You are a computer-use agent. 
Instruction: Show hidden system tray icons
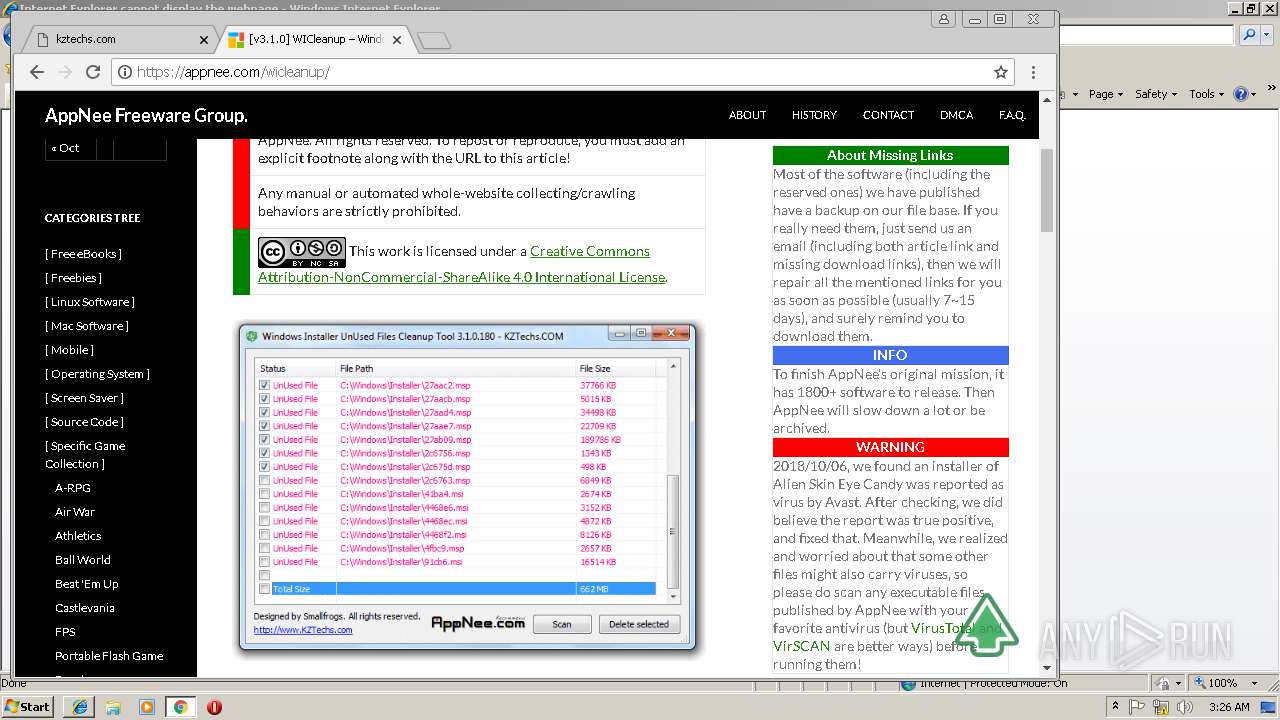[x=1116, y=707]
